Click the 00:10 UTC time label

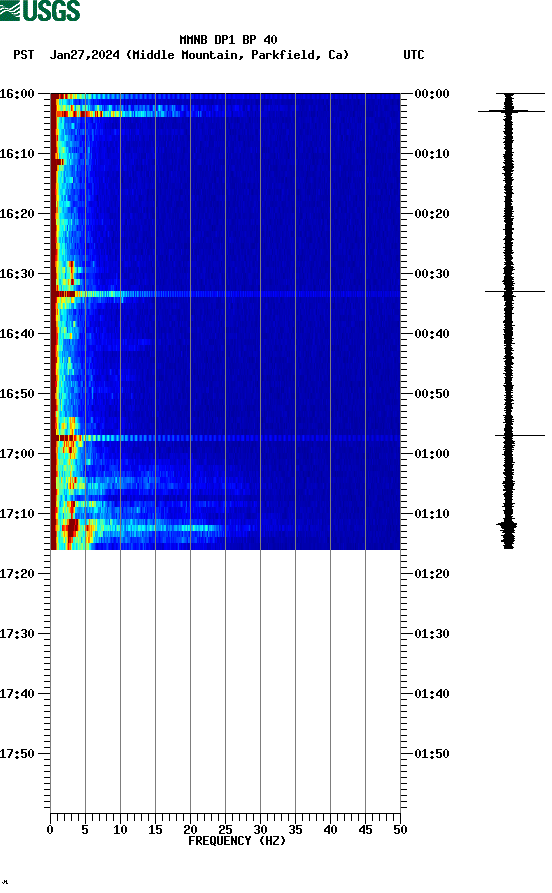click(x=432, y=154)
